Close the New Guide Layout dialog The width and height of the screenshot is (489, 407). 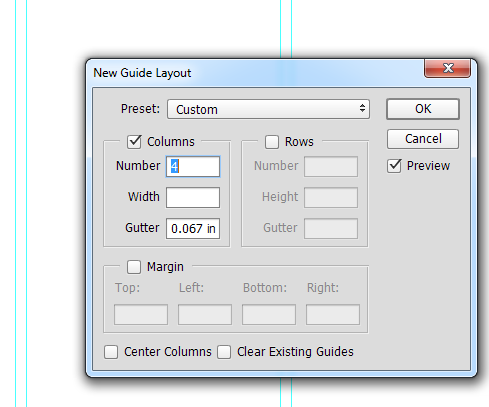[x=447, y=68]
